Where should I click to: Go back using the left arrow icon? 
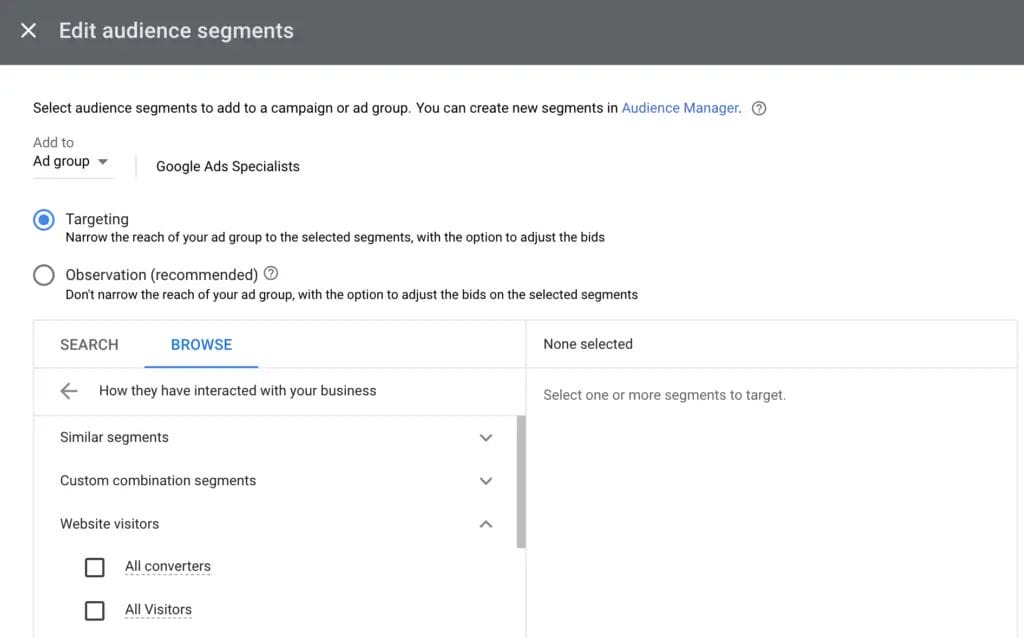click(x=69, y=391)
